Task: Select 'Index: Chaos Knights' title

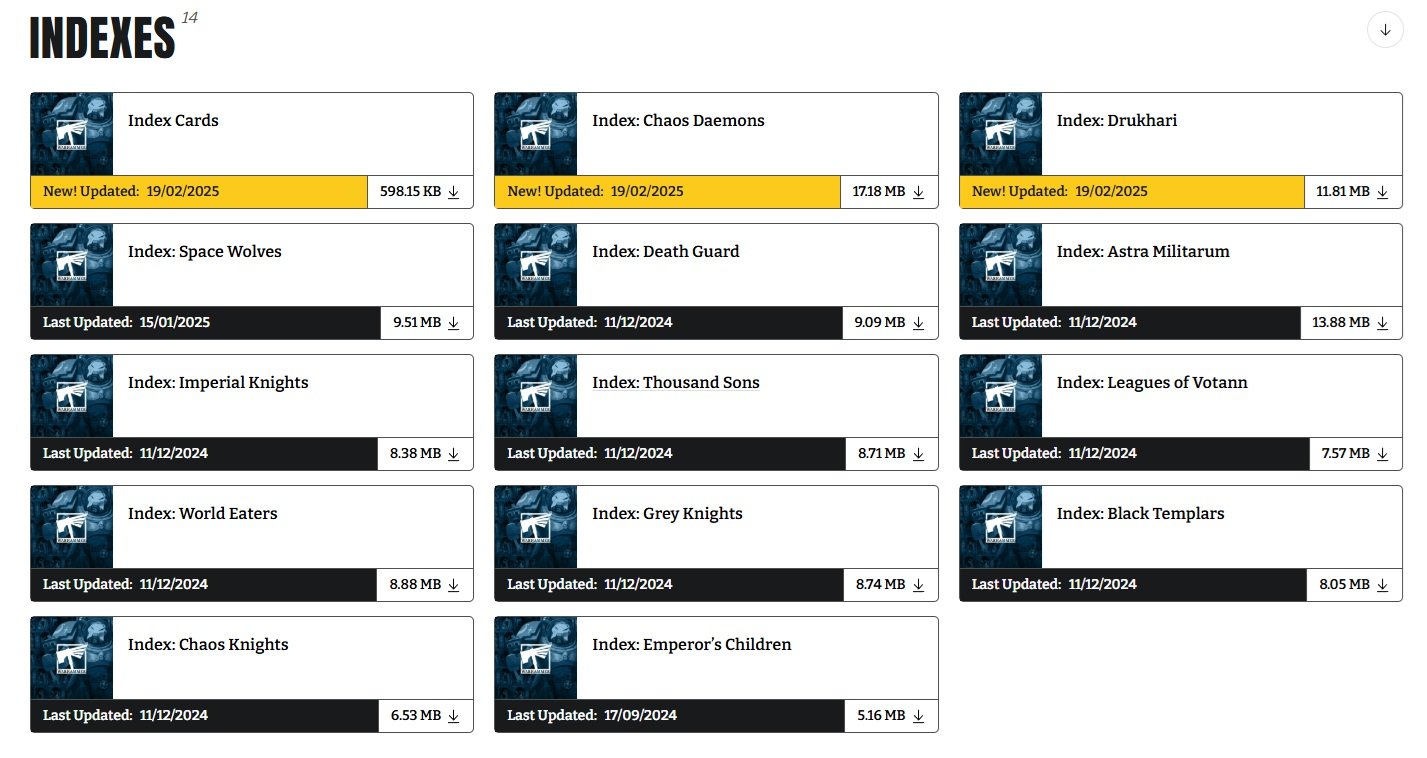Action: 208,645
